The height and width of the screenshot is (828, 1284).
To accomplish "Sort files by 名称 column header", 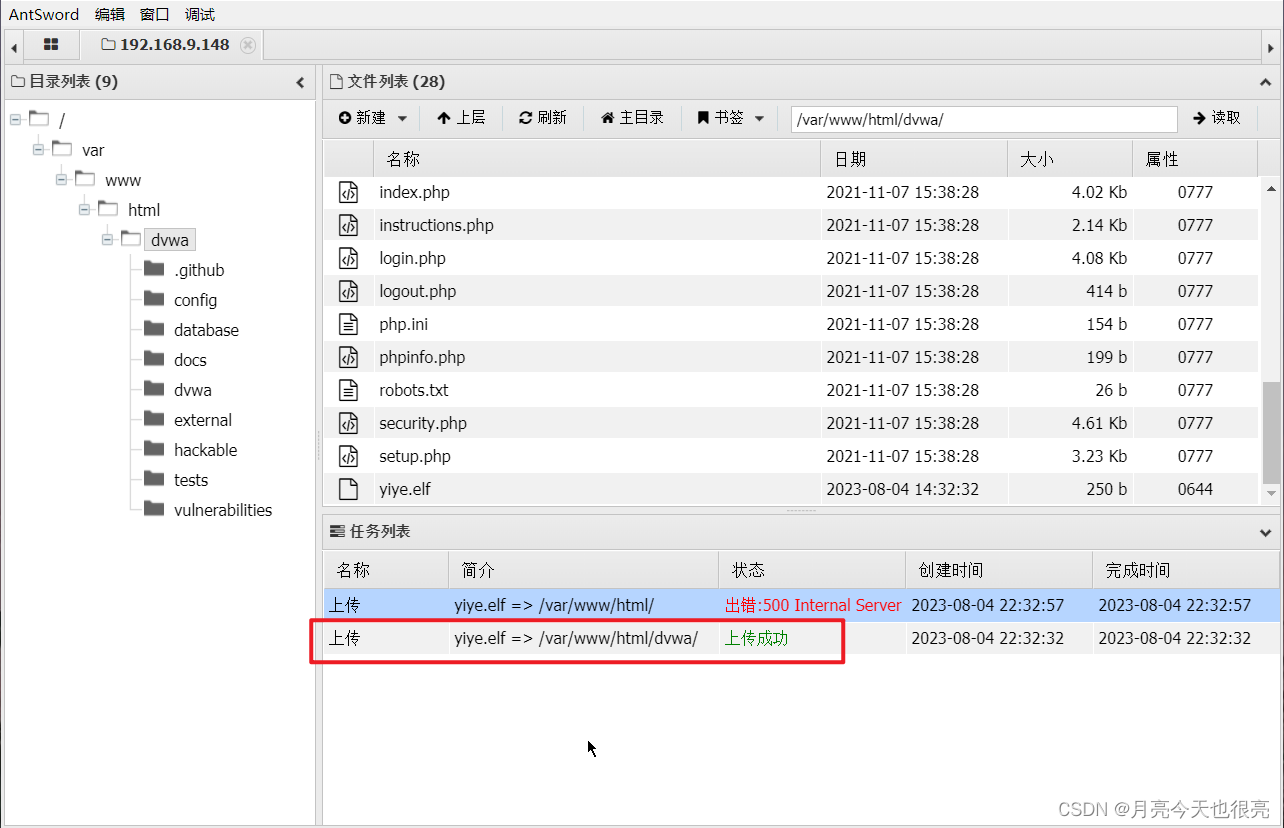I will point(597,159).
